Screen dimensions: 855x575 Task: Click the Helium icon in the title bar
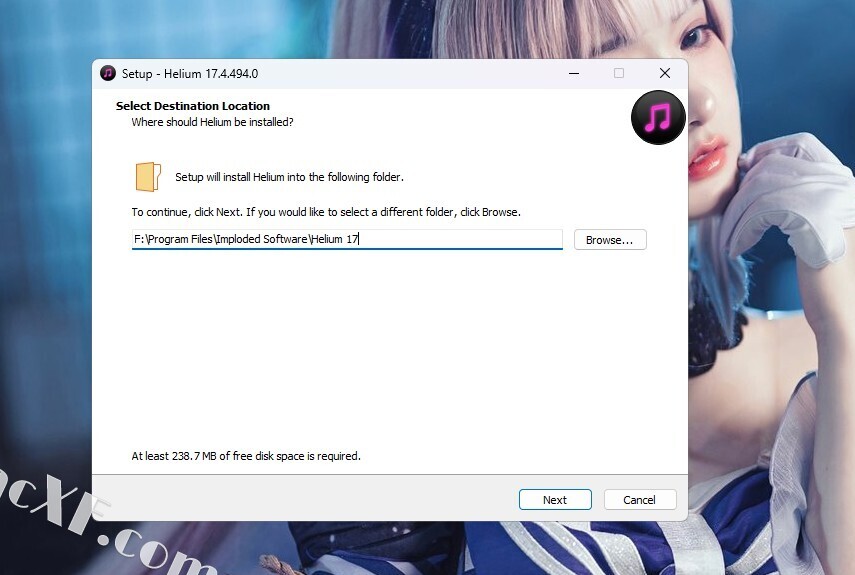[108, 73]
